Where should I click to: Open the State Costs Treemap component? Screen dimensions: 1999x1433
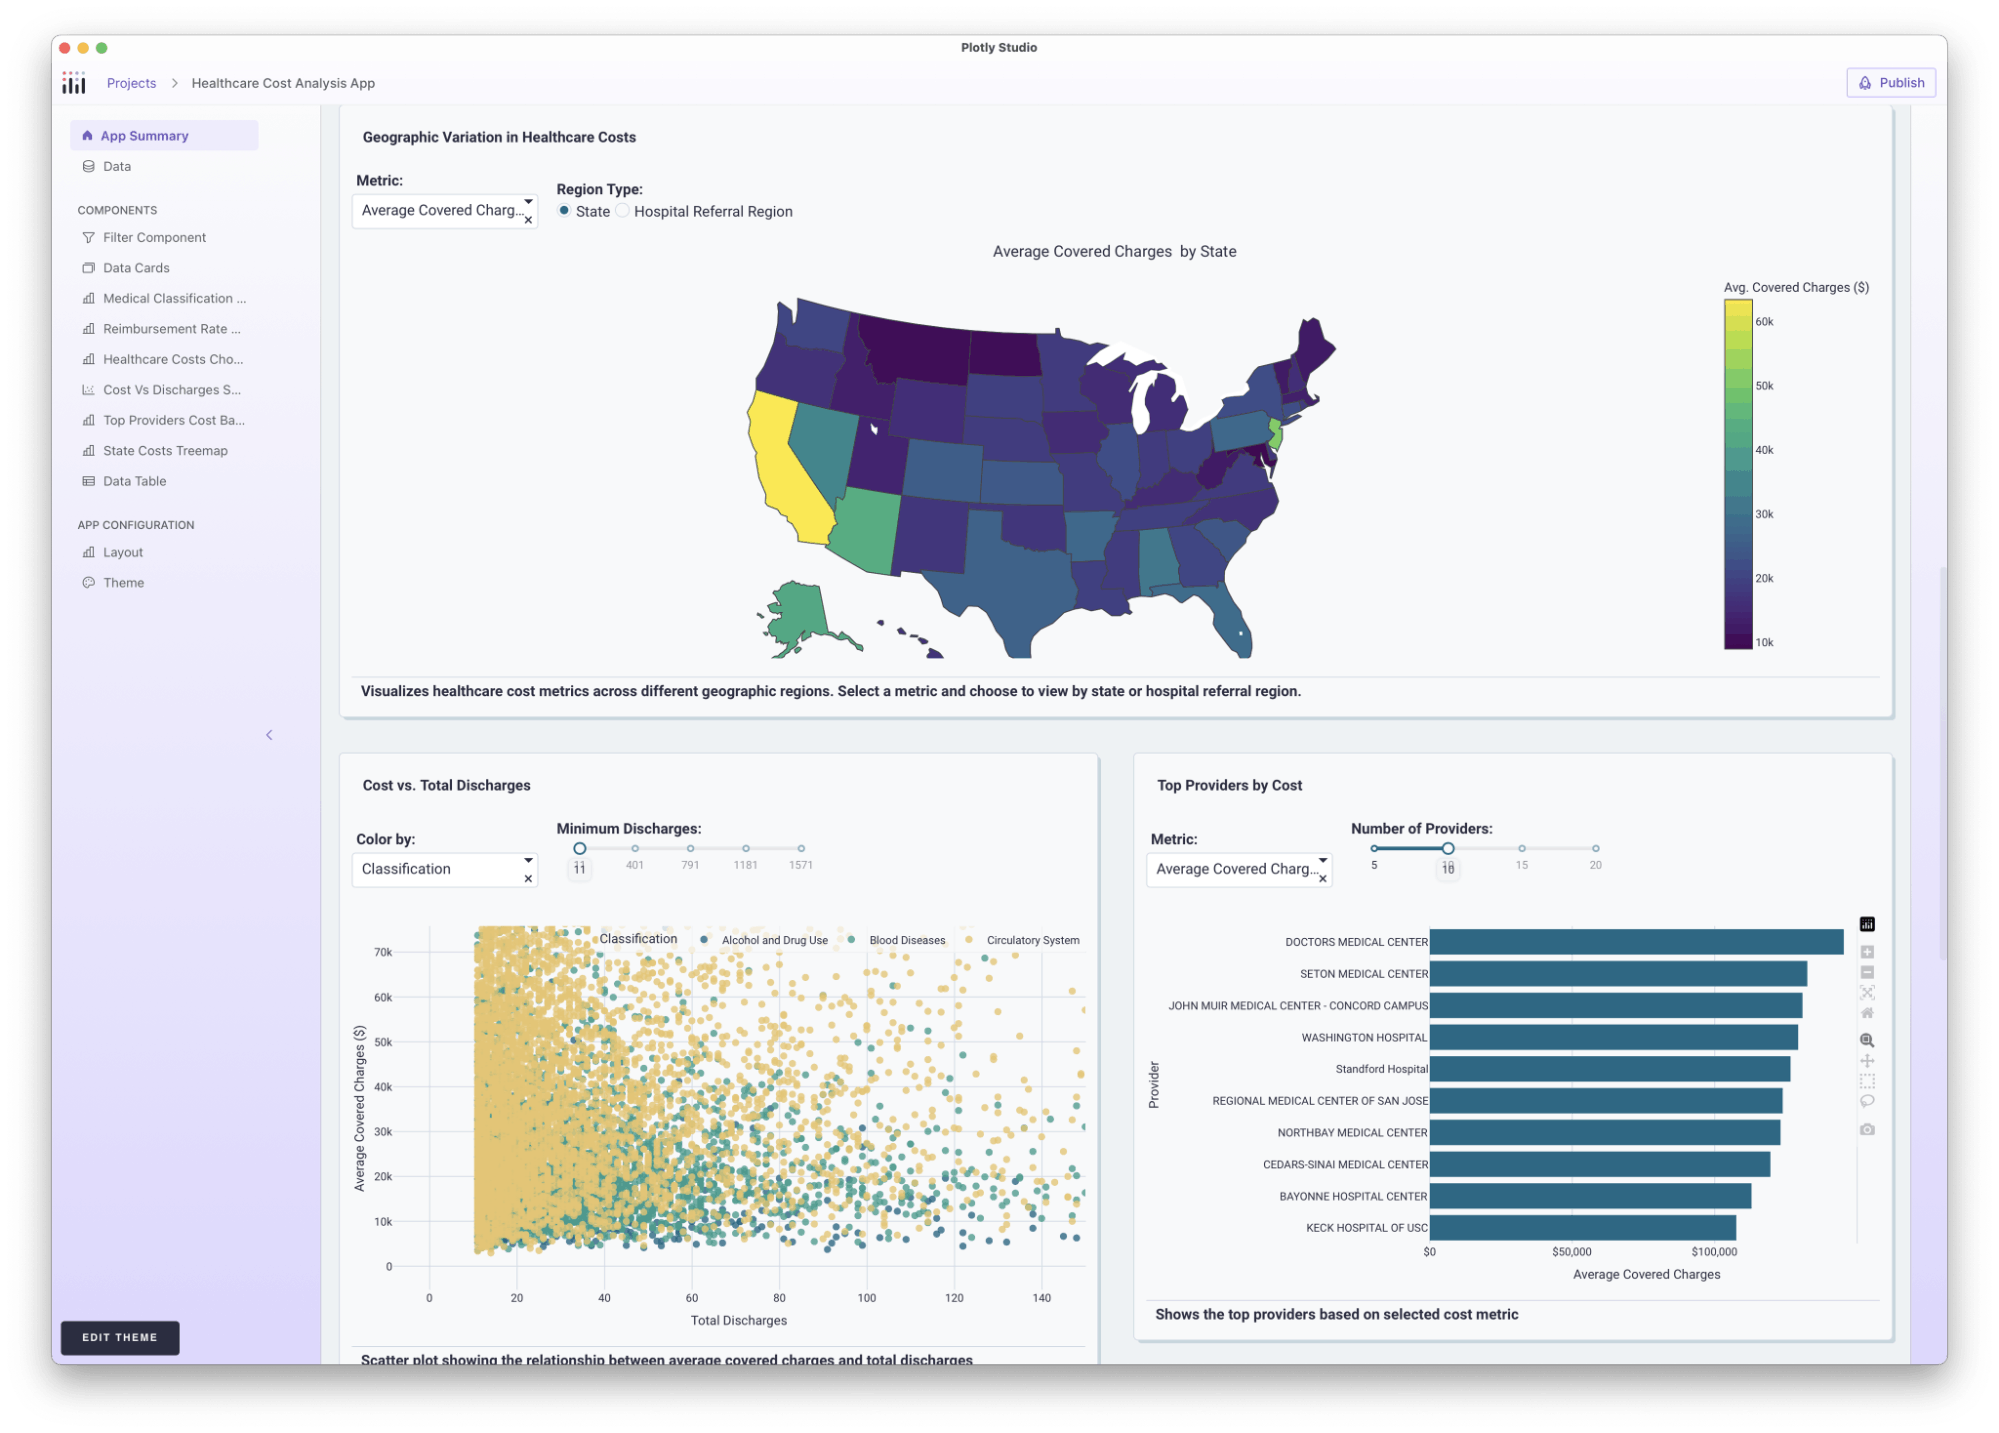click(x=164, y=451)
